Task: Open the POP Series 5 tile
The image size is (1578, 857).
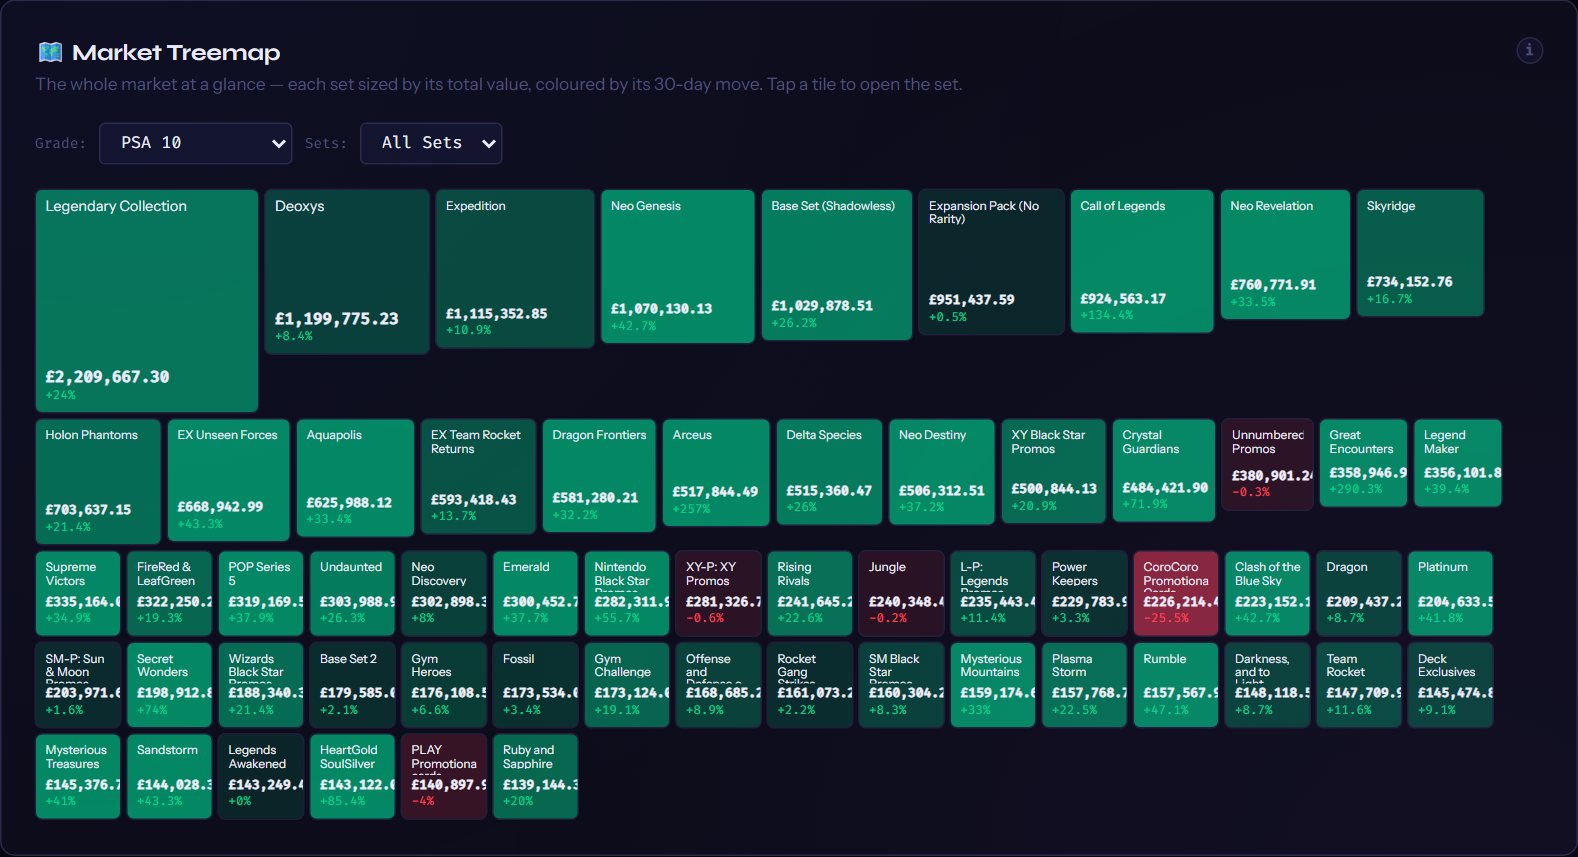Action: coord(261,593)
